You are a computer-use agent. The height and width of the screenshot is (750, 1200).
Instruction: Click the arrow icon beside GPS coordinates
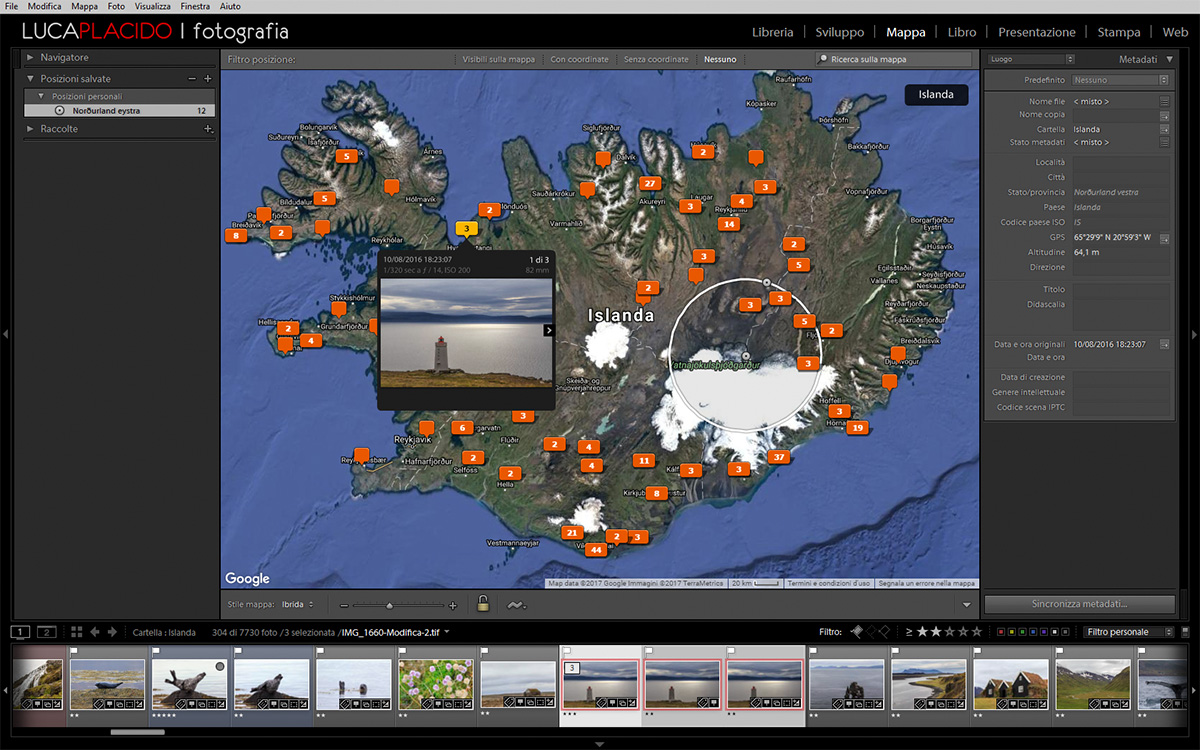(1164, 238)
